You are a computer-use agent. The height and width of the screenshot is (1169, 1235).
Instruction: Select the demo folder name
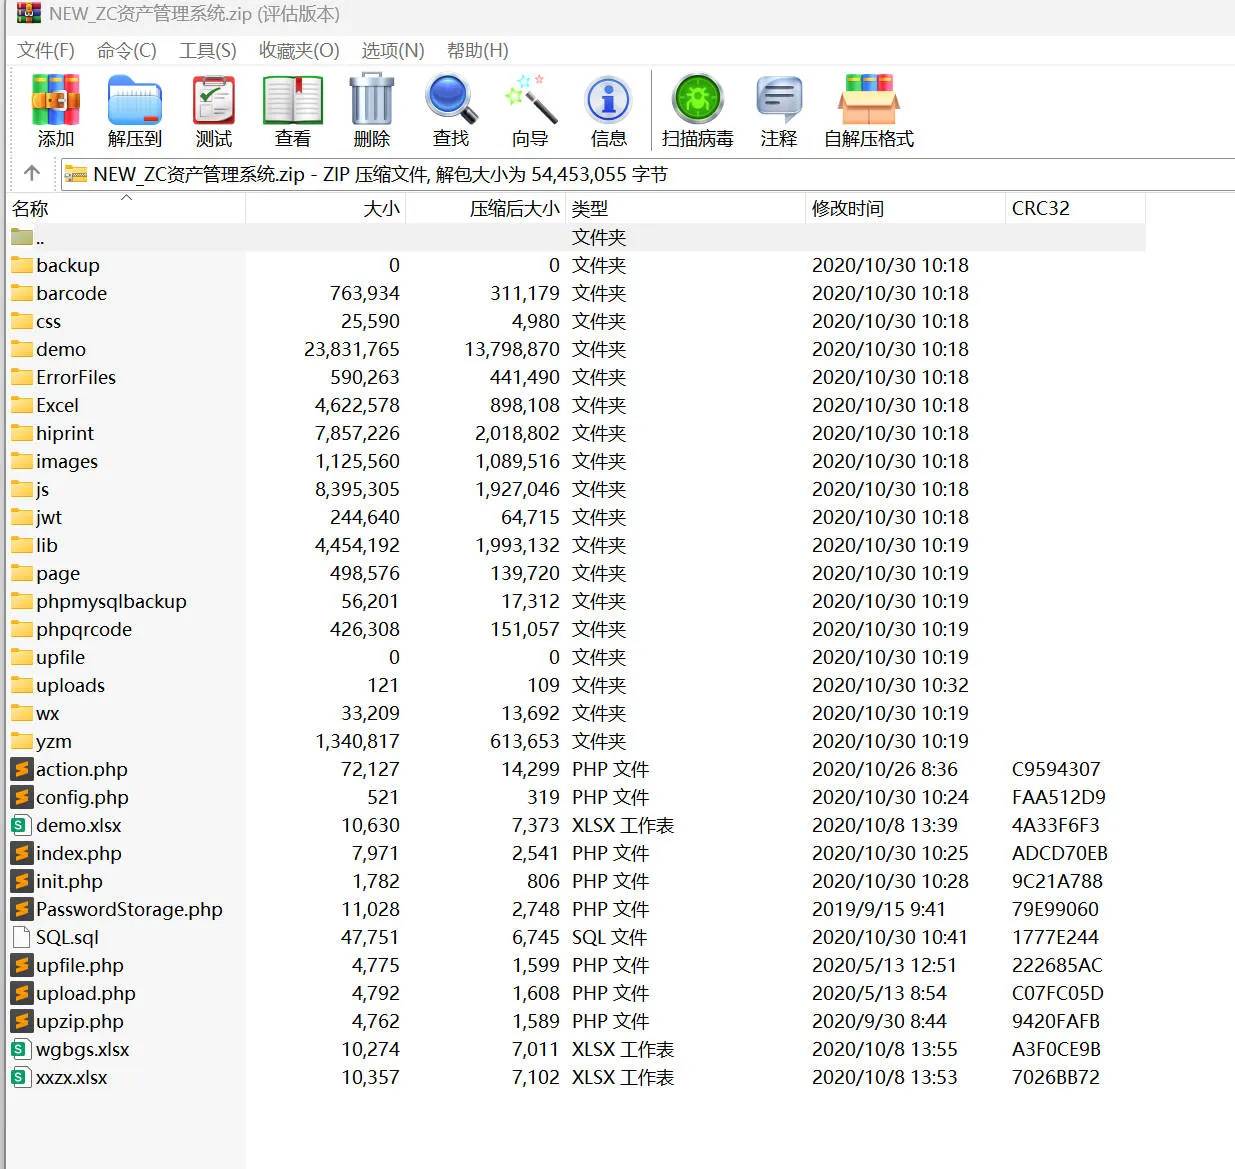(x=61, y=349)
